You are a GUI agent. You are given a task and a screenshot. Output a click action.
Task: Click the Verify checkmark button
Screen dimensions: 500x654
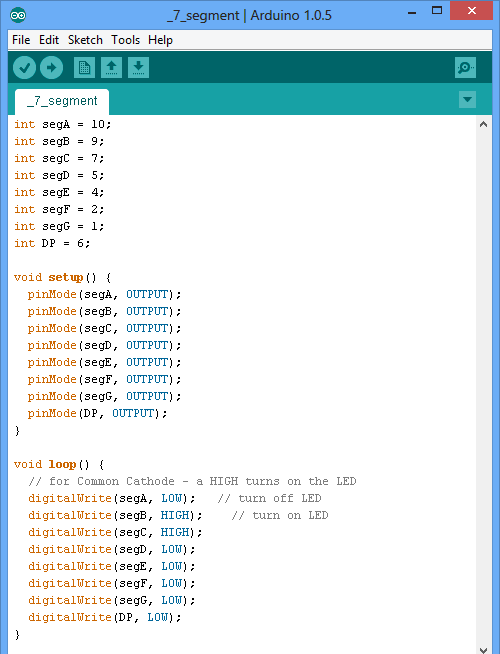click(25, 68)
